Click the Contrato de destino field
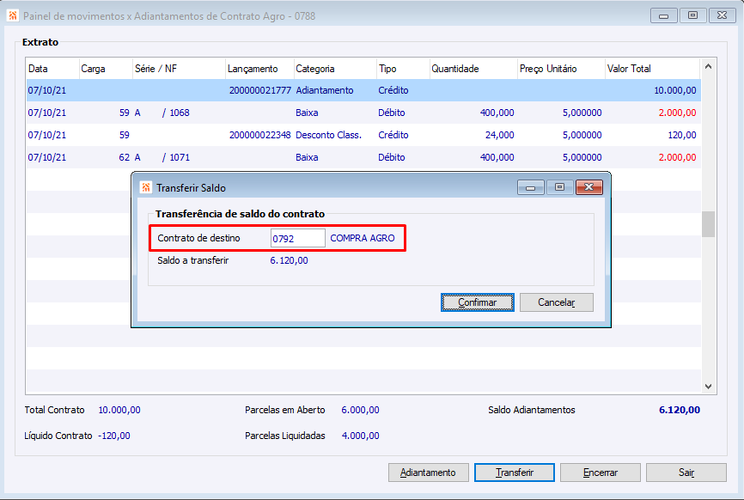The height and width of the screenshot is (500, 744). point(298,238)
